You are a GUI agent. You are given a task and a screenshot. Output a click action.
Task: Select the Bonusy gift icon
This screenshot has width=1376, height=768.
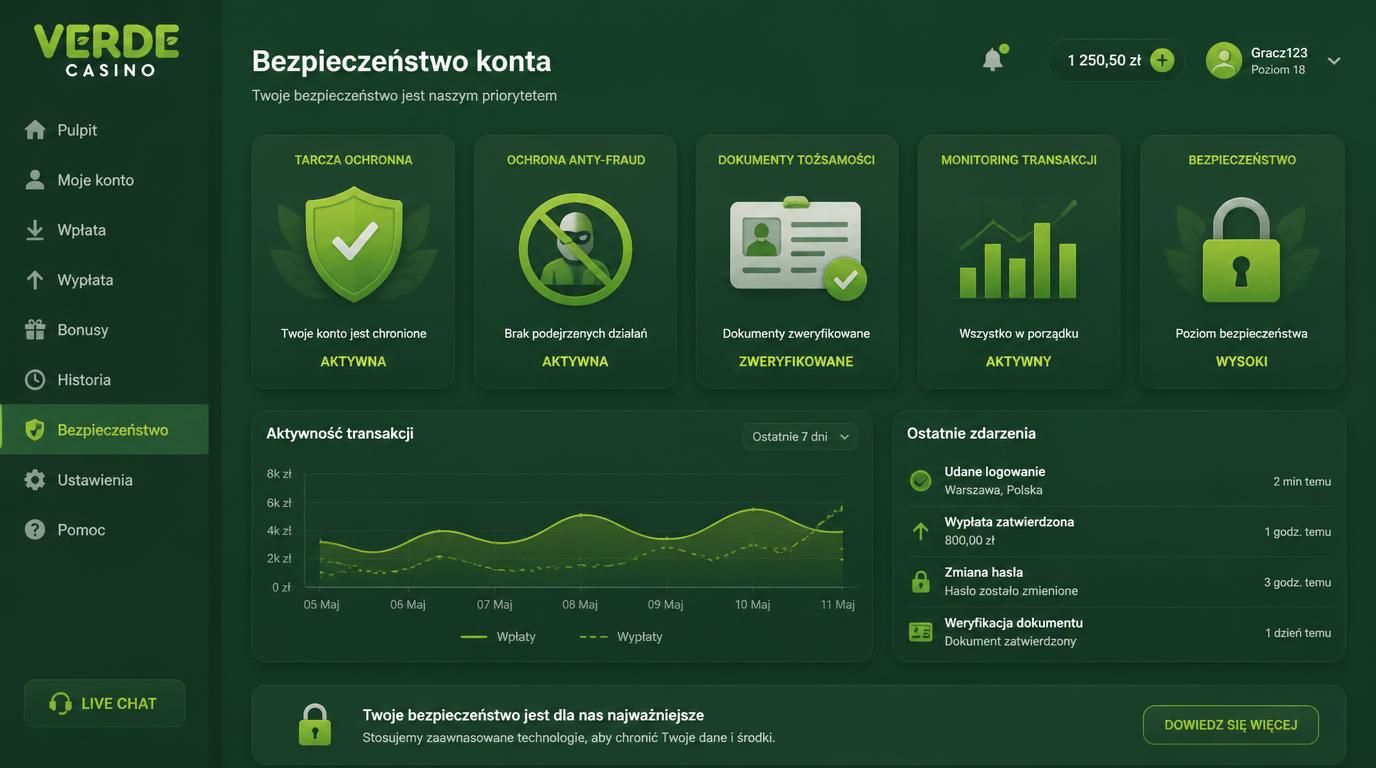[x=35, y=329]
